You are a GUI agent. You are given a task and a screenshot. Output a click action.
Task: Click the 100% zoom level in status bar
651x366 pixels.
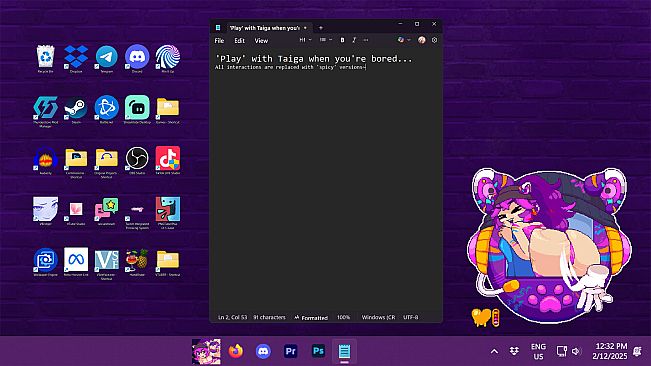tap(343, 317)
